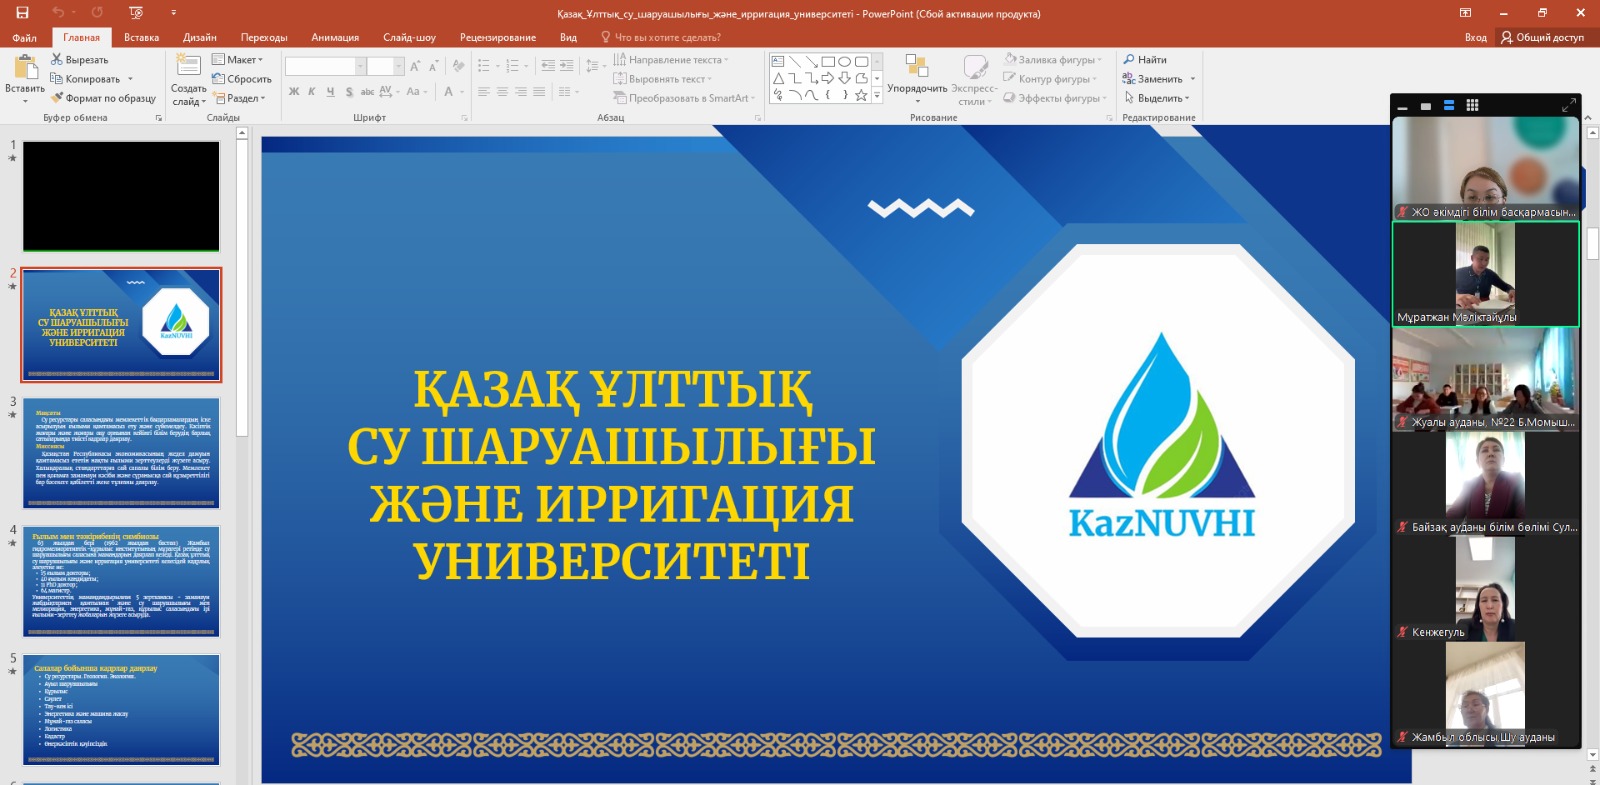Click Сбросить to reset the slide
Viewport: 1600px width, 785px height.
(x=241, y=79)
